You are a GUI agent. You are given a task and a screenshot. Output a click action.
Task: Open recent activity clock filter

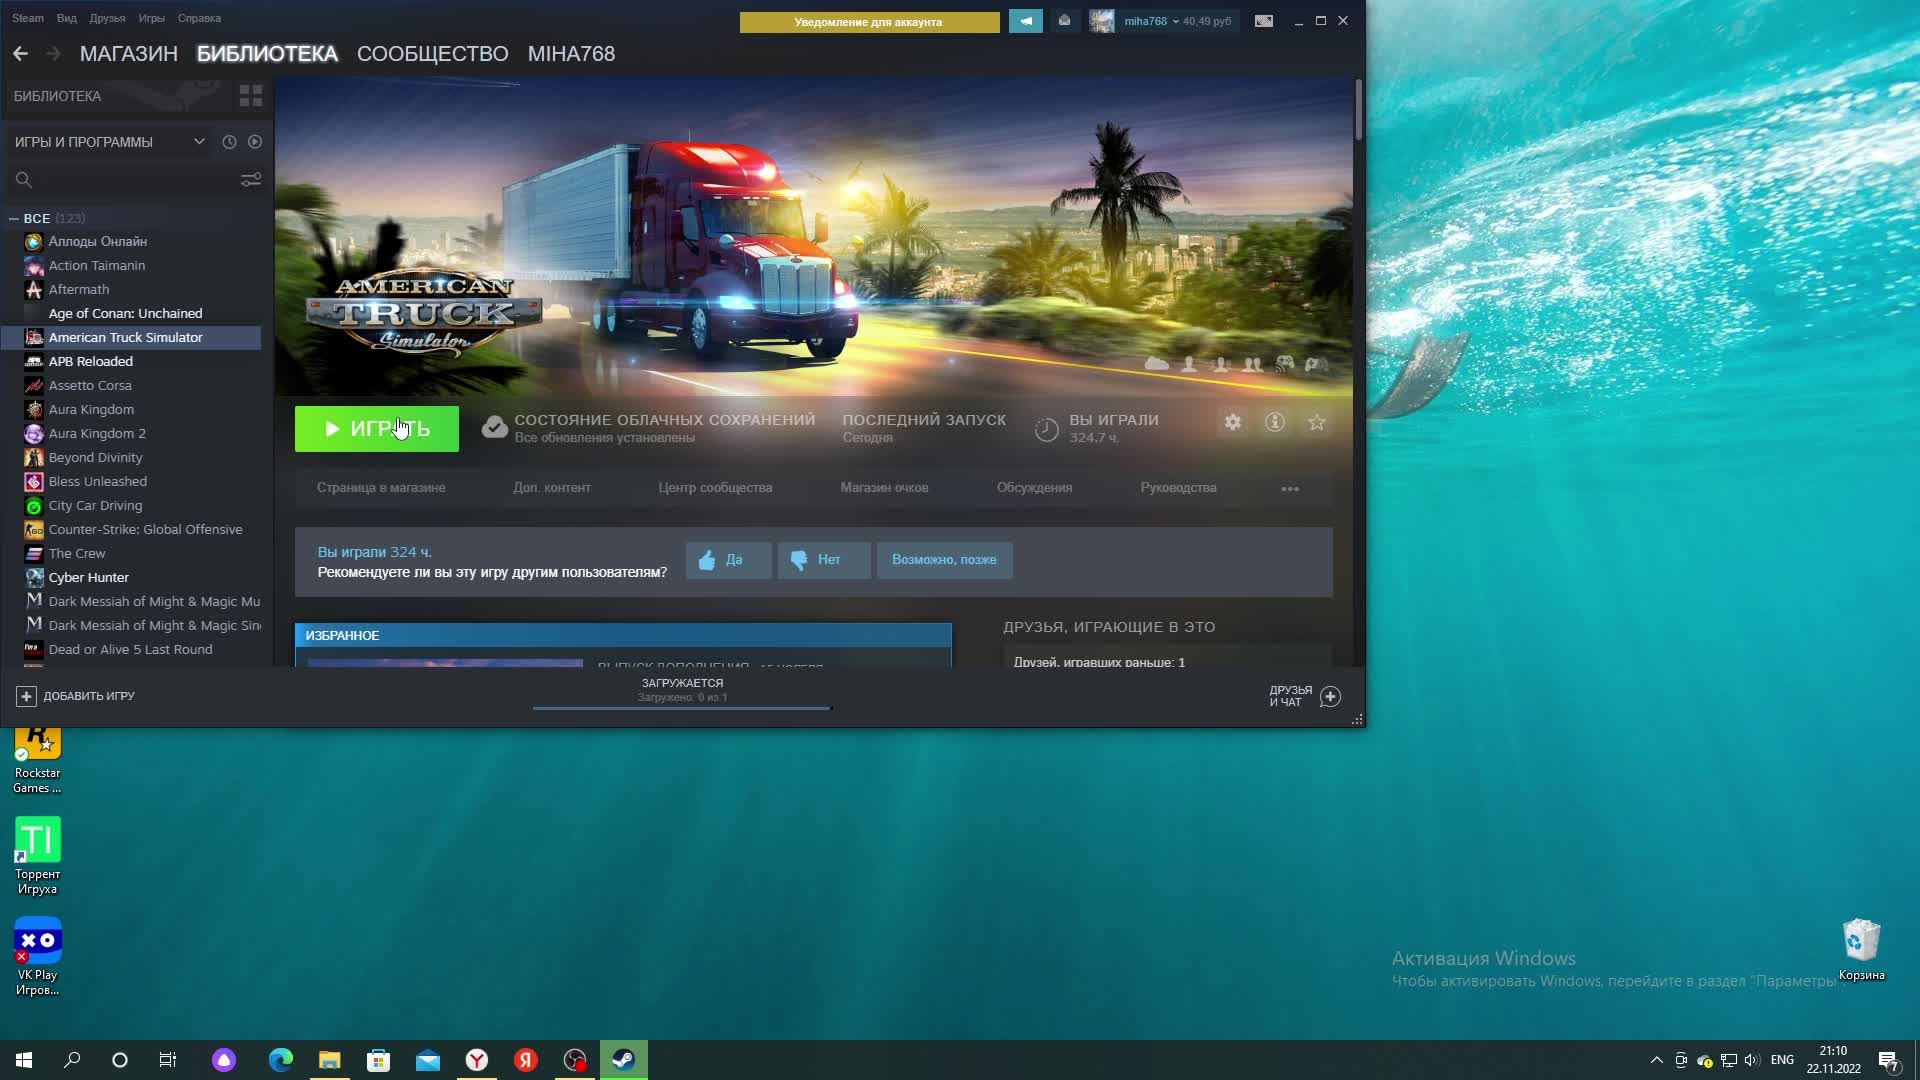pyautogui.click(x=229, y=142)
